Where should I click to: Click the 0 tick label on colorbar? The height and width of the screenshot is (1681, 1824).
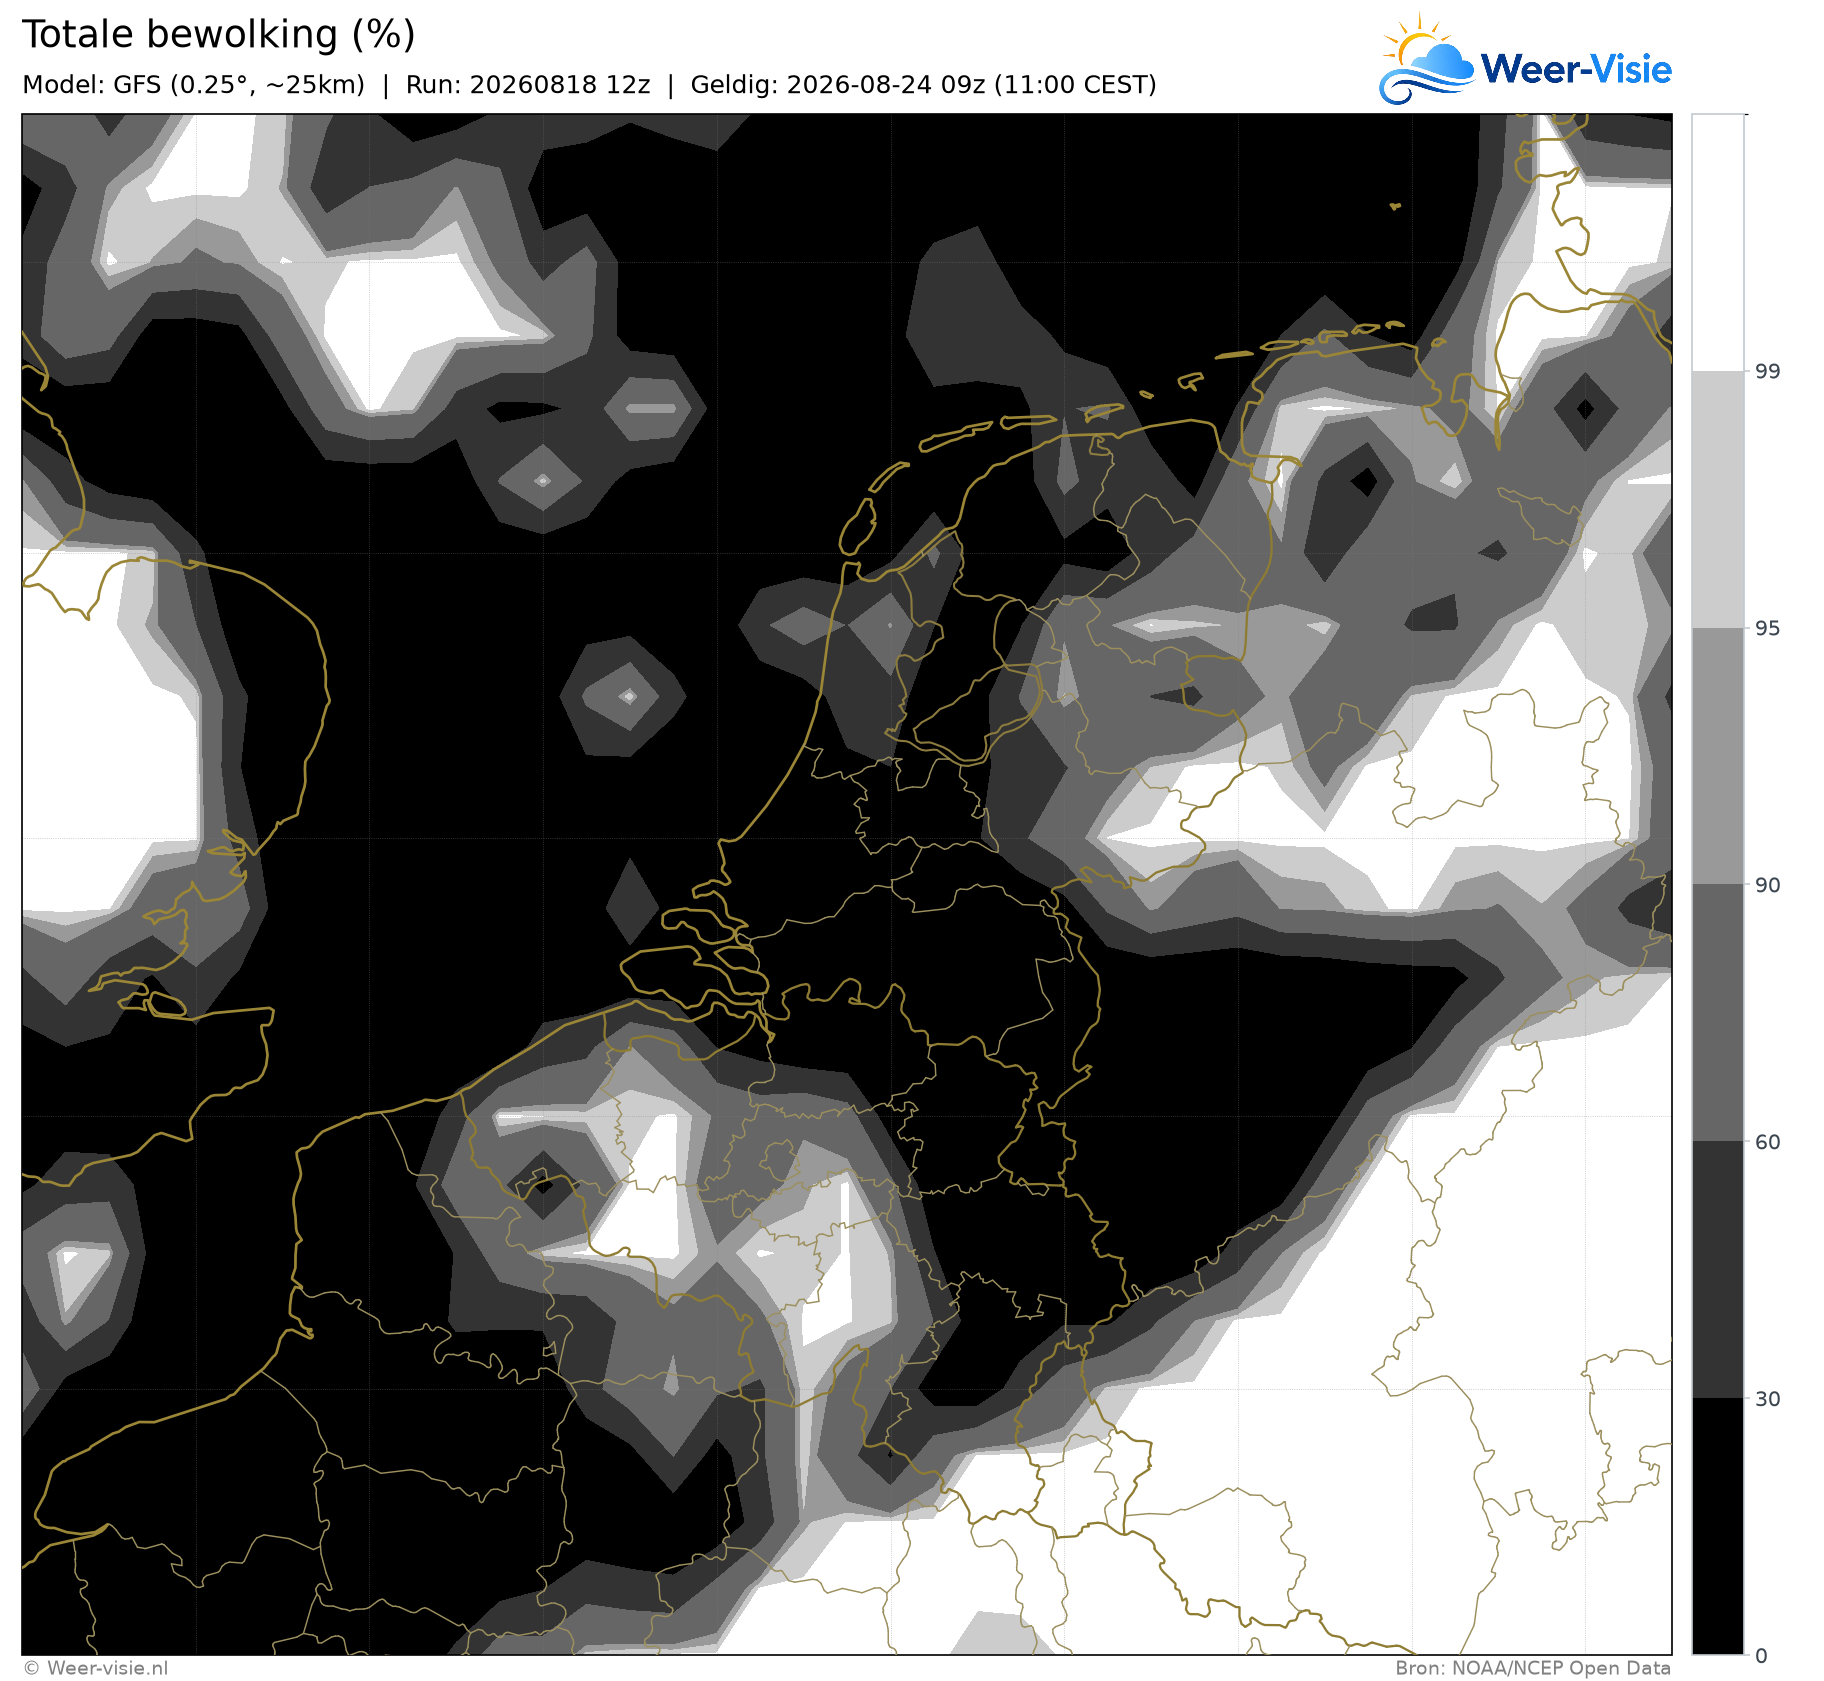click(x=1762, y=1656)
